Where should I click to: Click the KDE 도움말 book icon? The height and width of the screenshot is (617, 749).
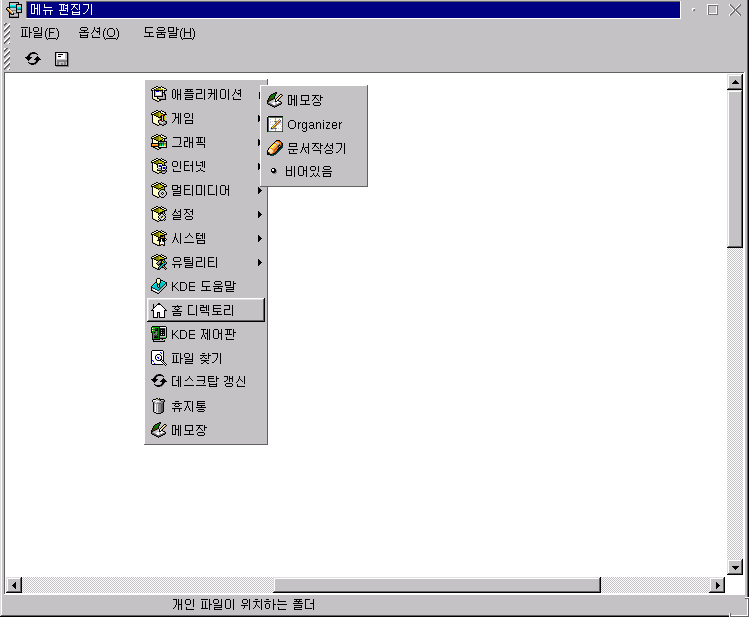(x=159, y=286)
